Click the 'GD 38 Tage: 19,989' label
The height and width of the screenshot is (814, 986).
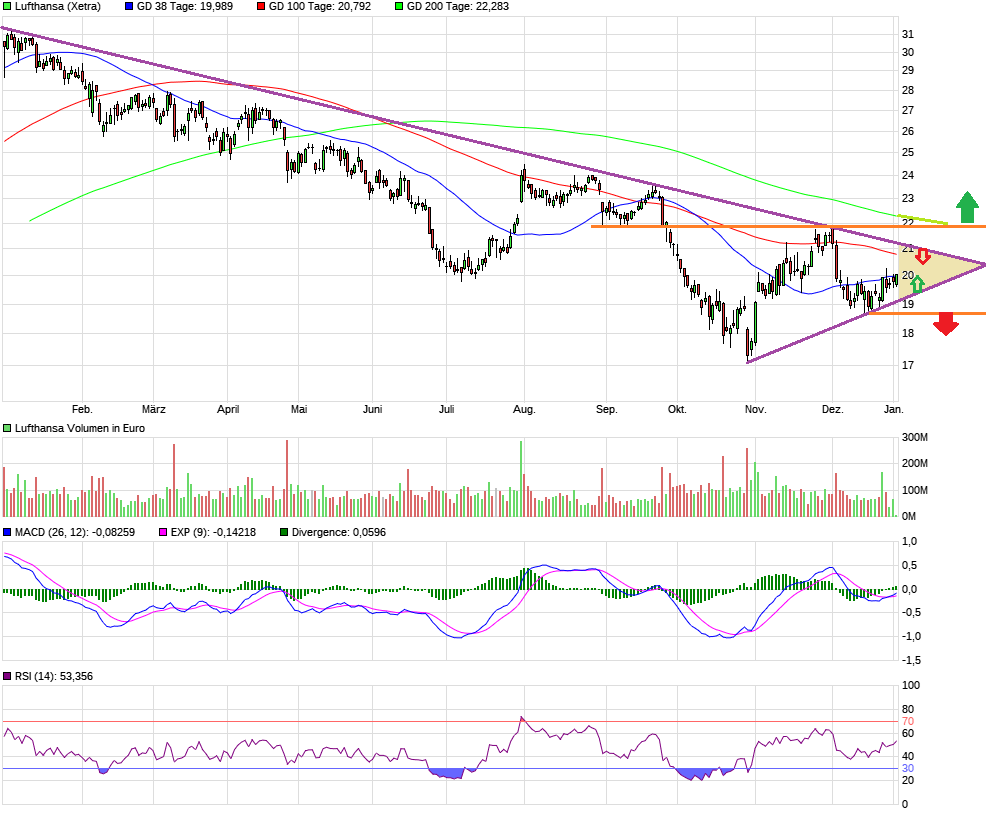[185, 6]
